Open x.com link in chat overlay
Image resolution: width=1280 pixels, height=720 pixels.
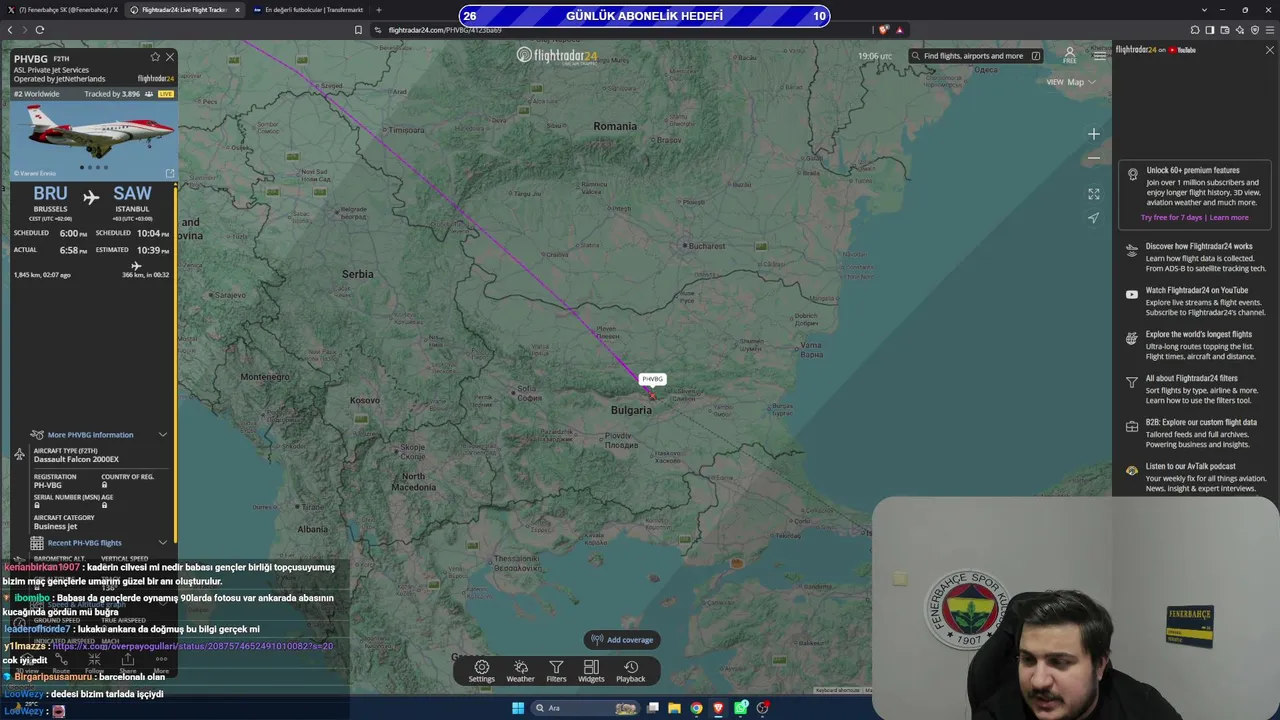193,646
